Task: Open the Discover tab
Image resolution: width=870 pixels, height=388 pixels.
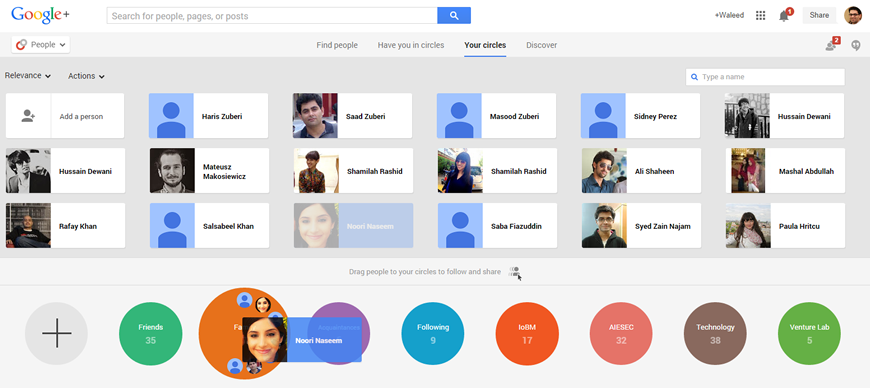Action: [542, 45]
